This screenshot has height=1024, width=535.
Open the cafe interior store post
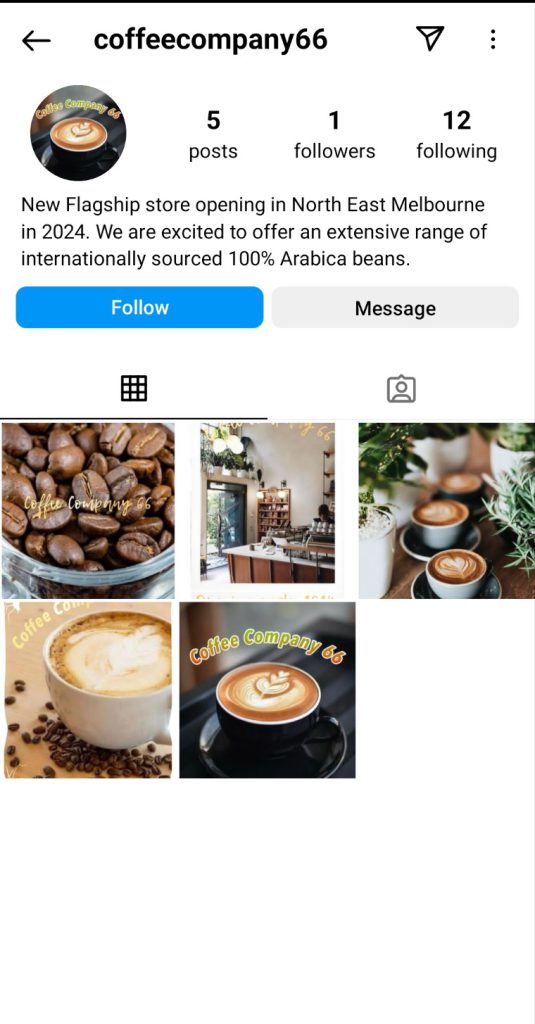267,511
